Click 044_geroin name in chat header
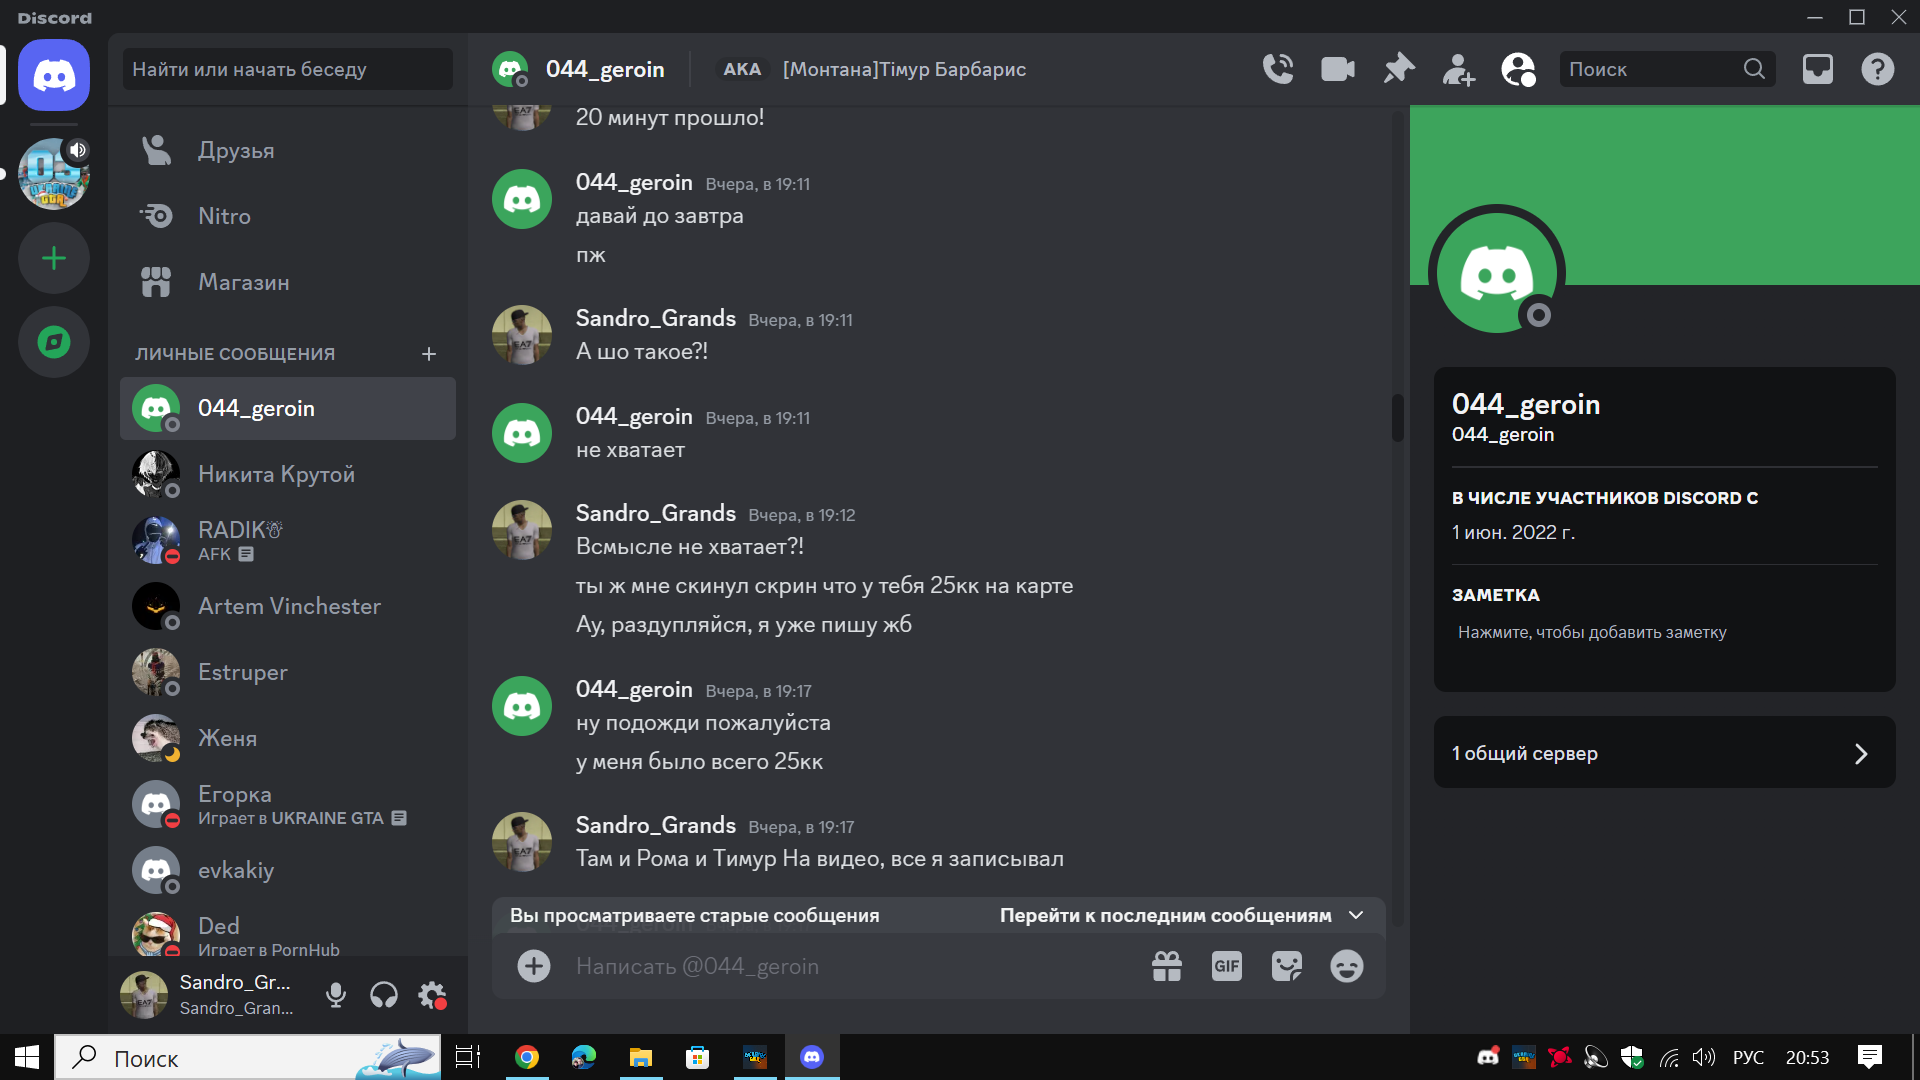This screenshot has height=1080, width=1920. click(605, 69)
